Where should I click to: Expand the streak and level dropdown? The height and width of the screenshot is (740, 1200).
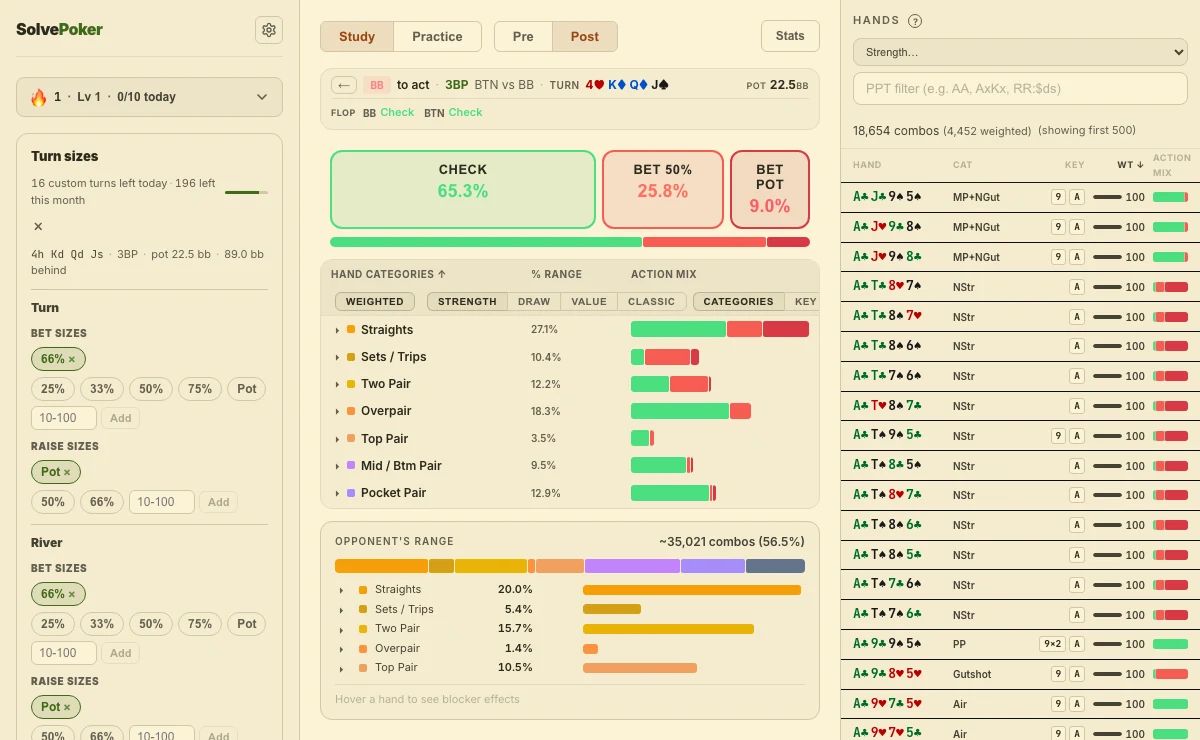[149, 97]
